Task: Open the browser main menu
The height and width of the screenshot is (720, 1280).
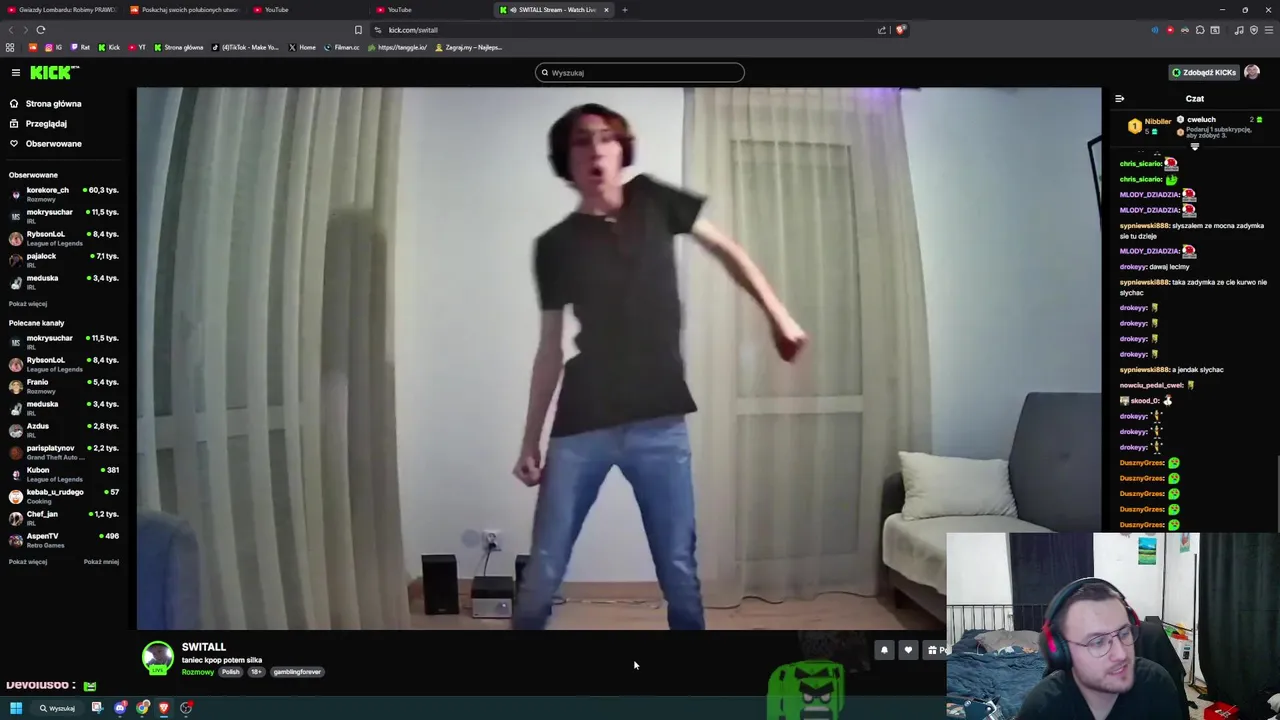Action: tap(1269, 30)
